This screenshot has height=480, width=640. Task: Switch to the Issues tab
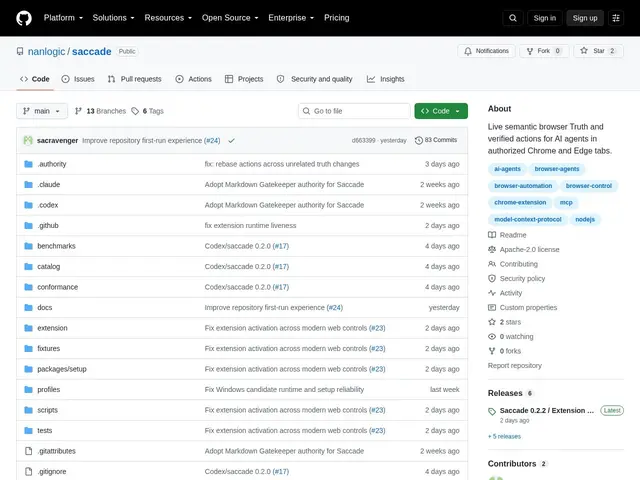pos(78,79)
